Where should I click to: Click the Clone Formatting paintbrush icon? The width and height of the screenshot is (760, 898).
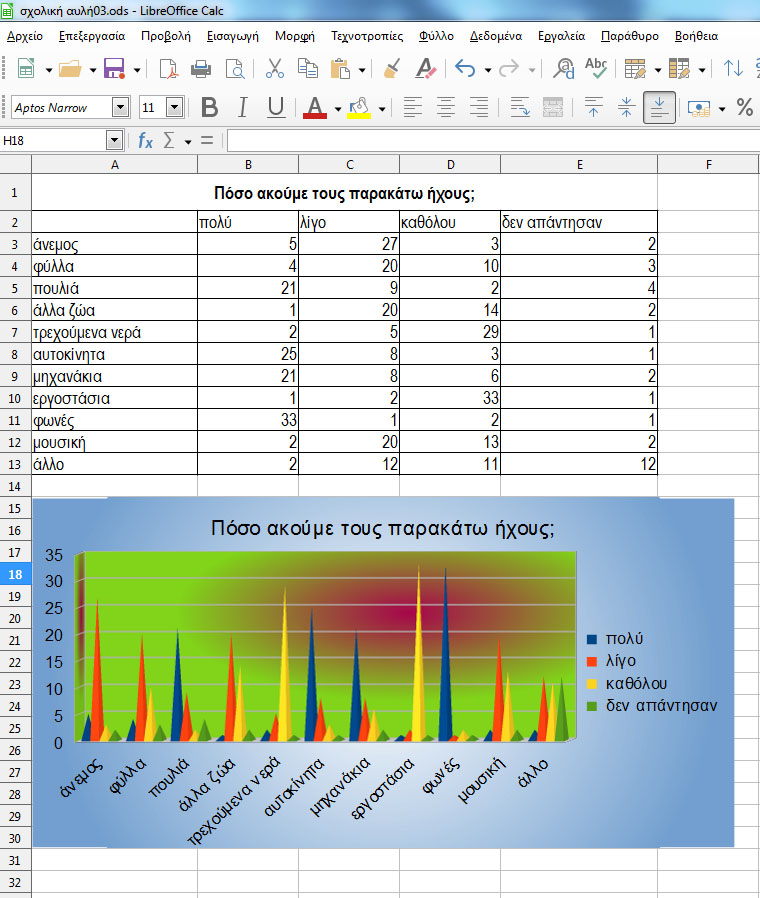pyautogui.click(x=392, y=69)
